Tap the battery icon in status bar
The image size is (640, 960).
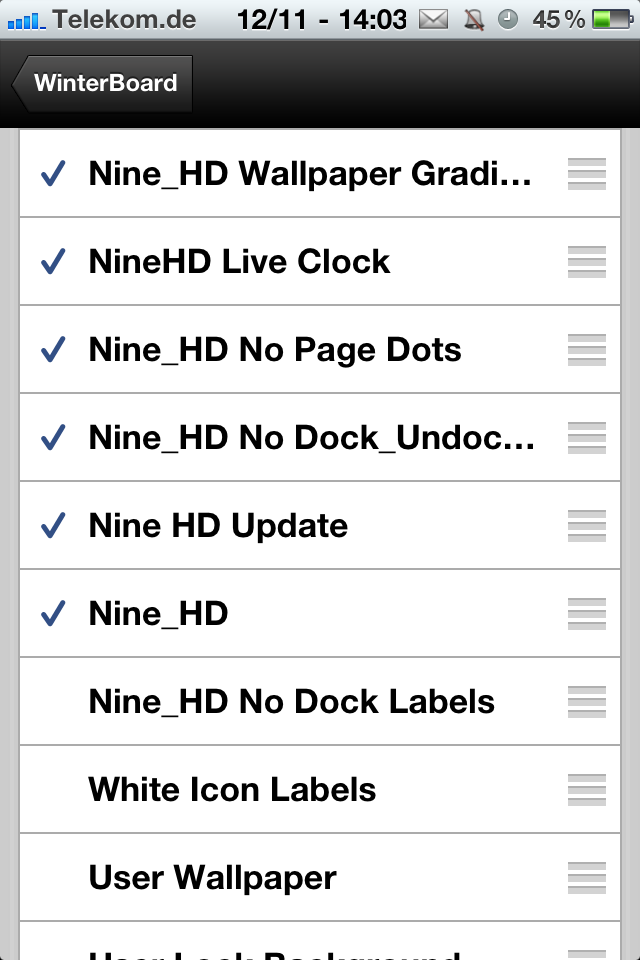click(x=611, y=19)
